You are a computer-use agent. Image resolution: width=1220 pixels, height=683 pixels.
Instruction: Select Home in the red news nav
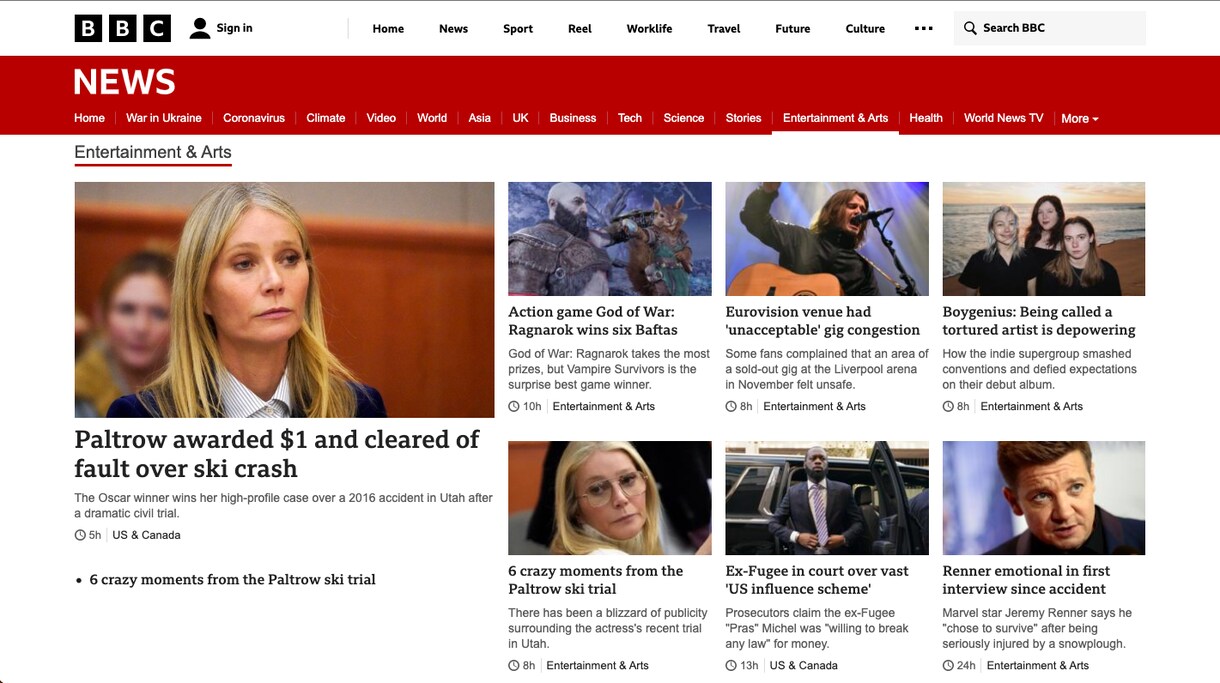tap(89, 118)
